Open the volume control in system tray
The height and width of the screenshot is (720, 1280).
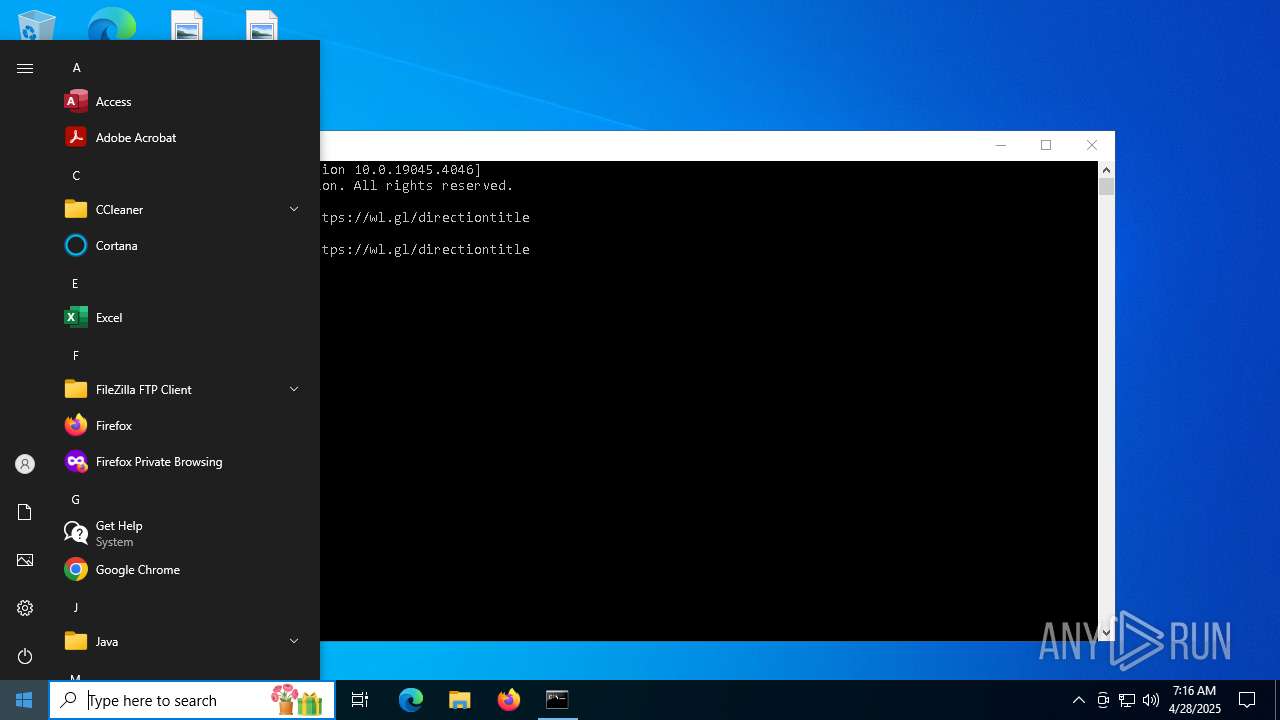[x=1151, y=700]
